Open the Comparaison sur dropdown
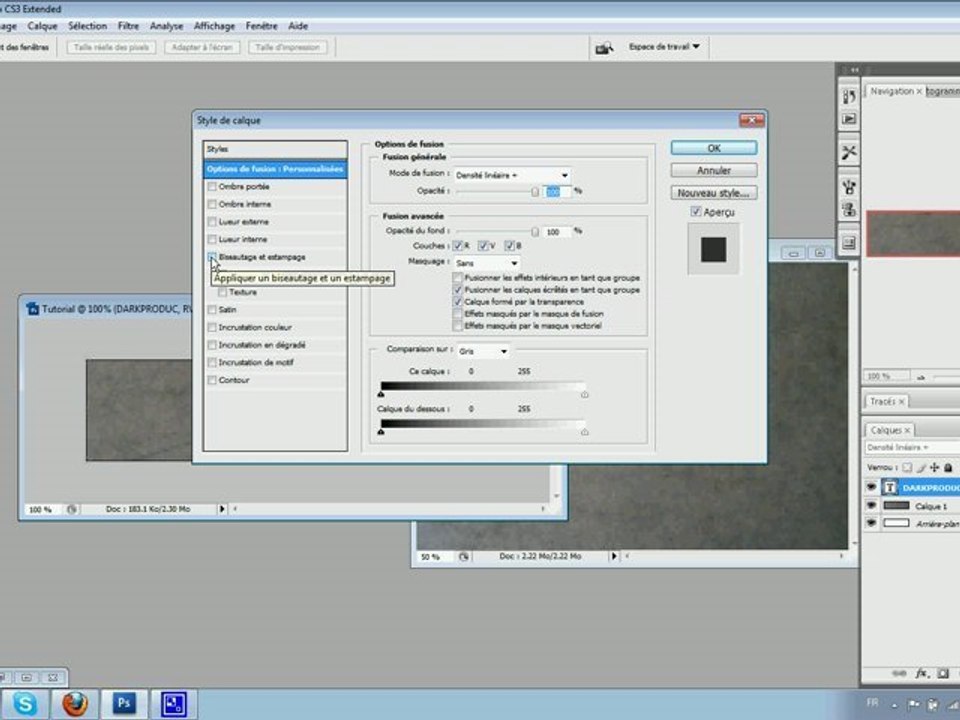960x720 pixels. tap(483, 351)
